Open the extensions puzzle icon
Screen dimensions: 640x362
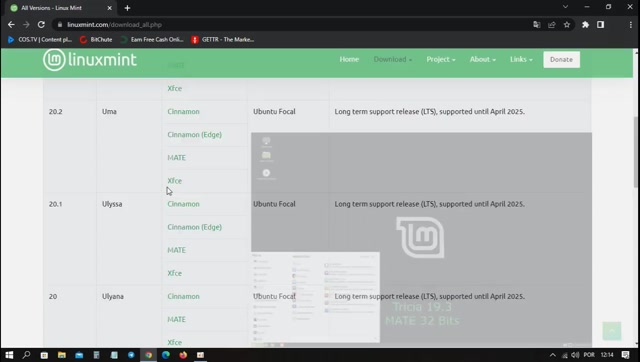[x=585, y=24]
